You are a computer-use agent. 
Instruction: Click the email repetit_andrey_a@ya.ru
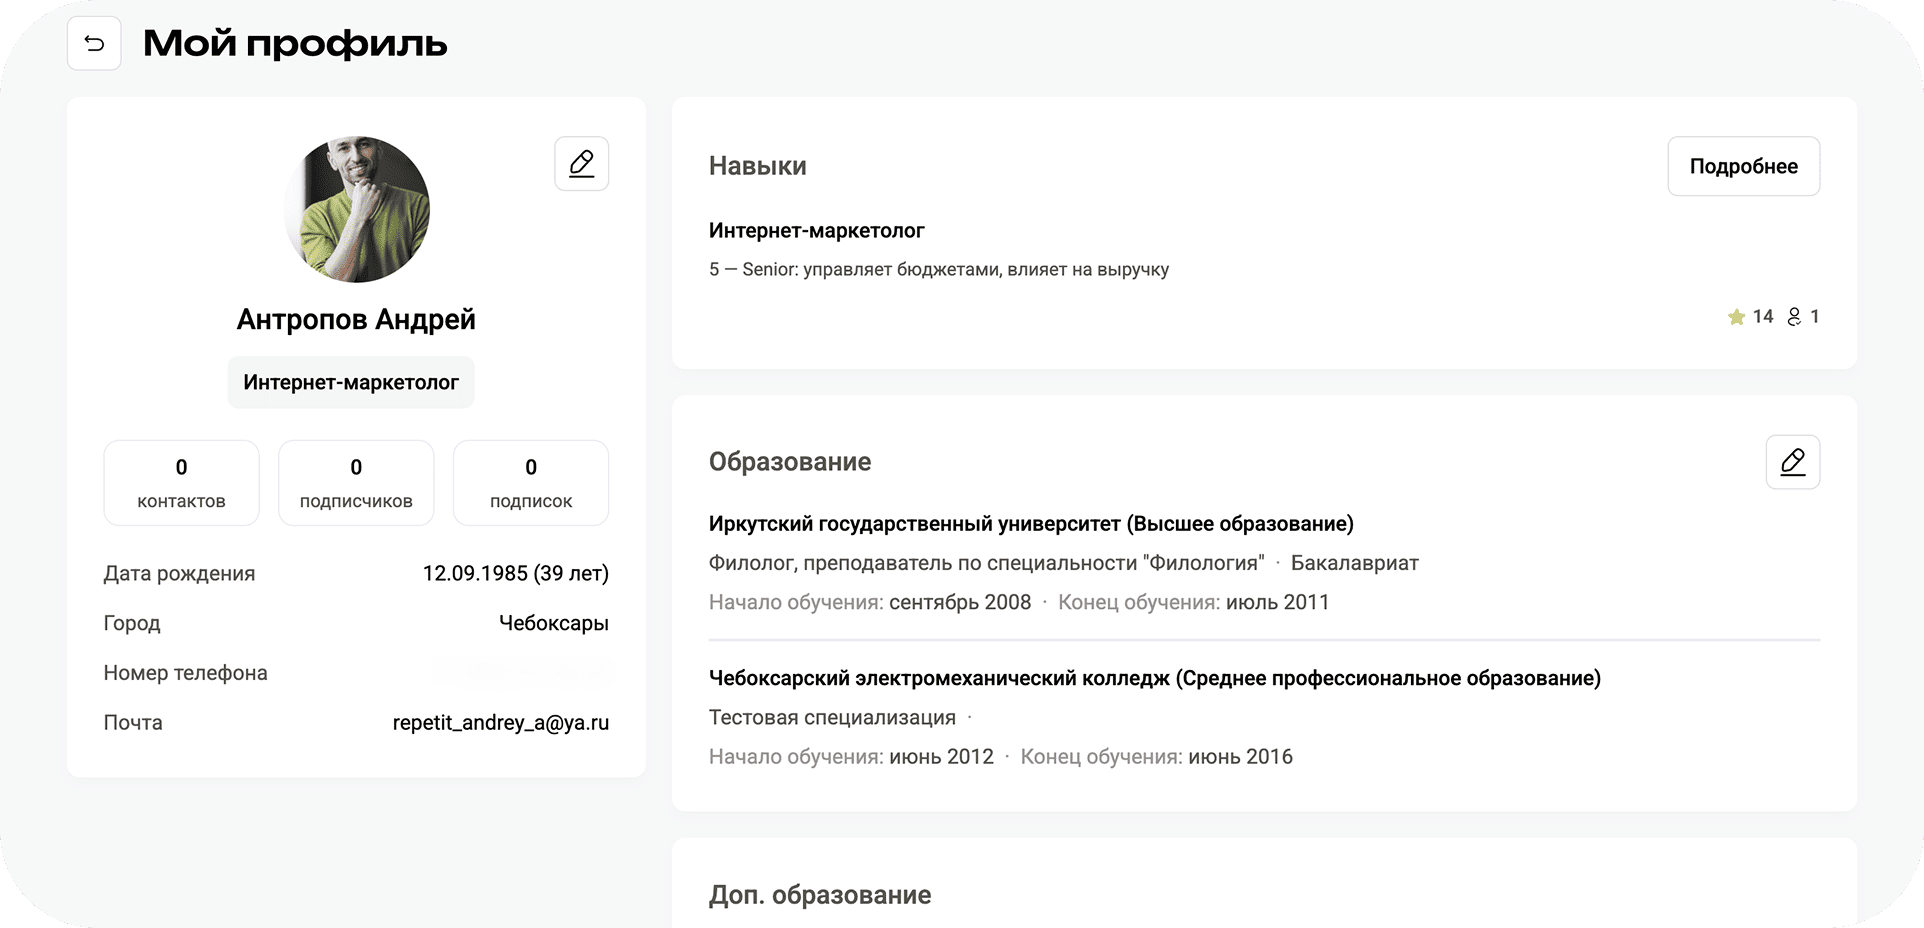point(500,722)
